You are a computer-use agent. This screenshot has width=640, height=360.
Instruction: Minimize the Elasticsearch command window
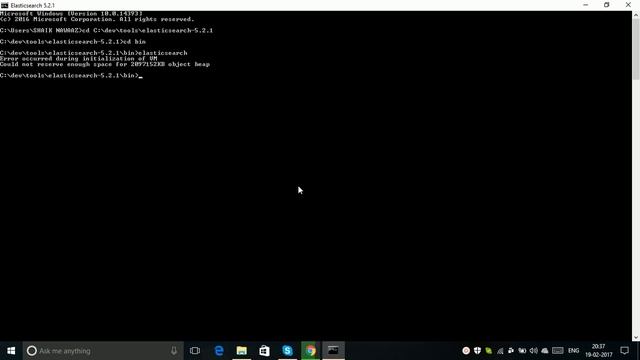(586, 5)
